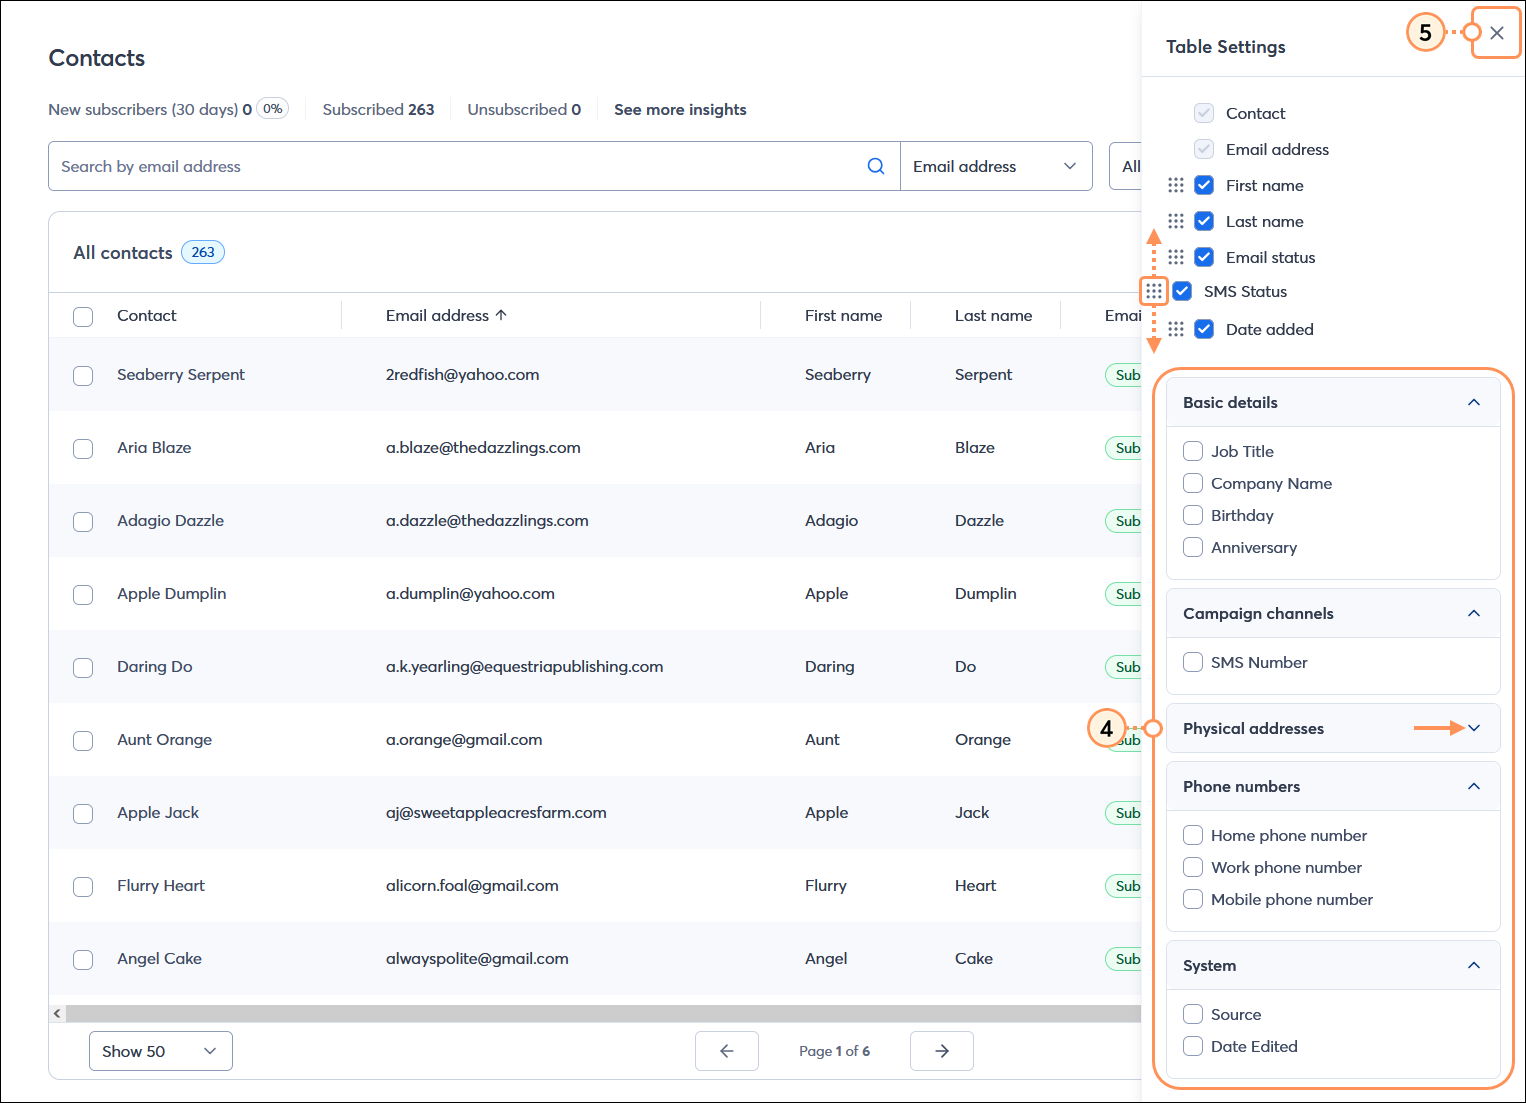This screenshot has height=1103, width=1526.
Task: Select the Daring Do row checkbox
Action: coord(83,667)
